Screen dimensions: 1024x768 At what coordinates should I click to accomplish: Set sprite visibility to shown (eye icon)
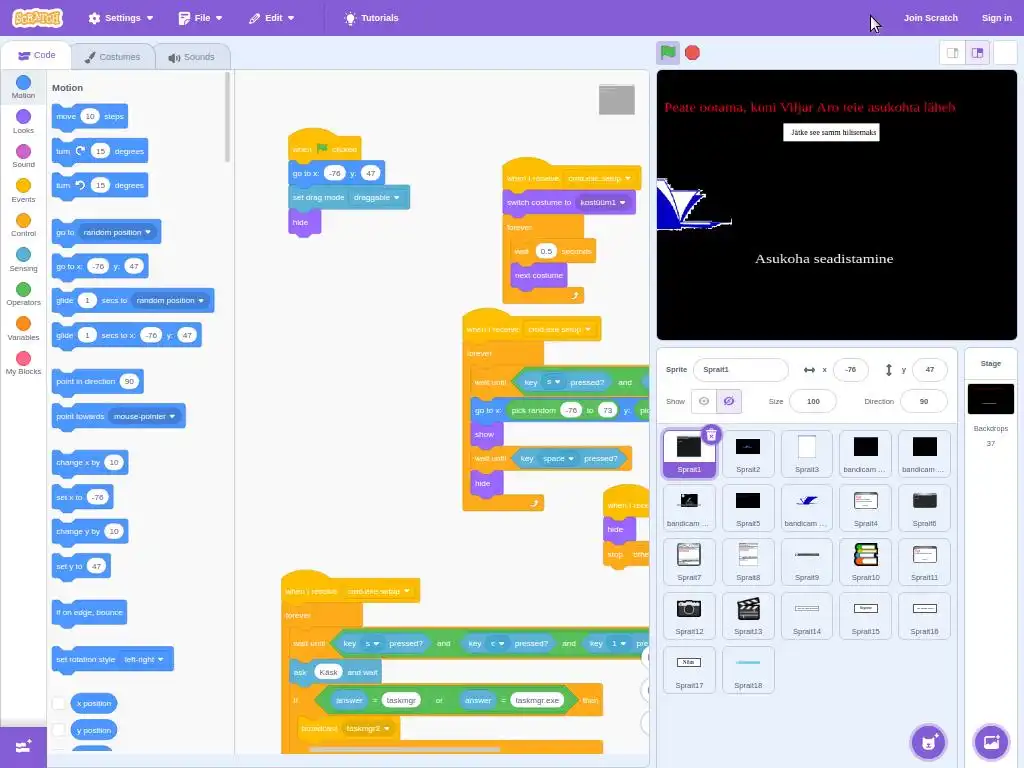[x=704, y=401]
